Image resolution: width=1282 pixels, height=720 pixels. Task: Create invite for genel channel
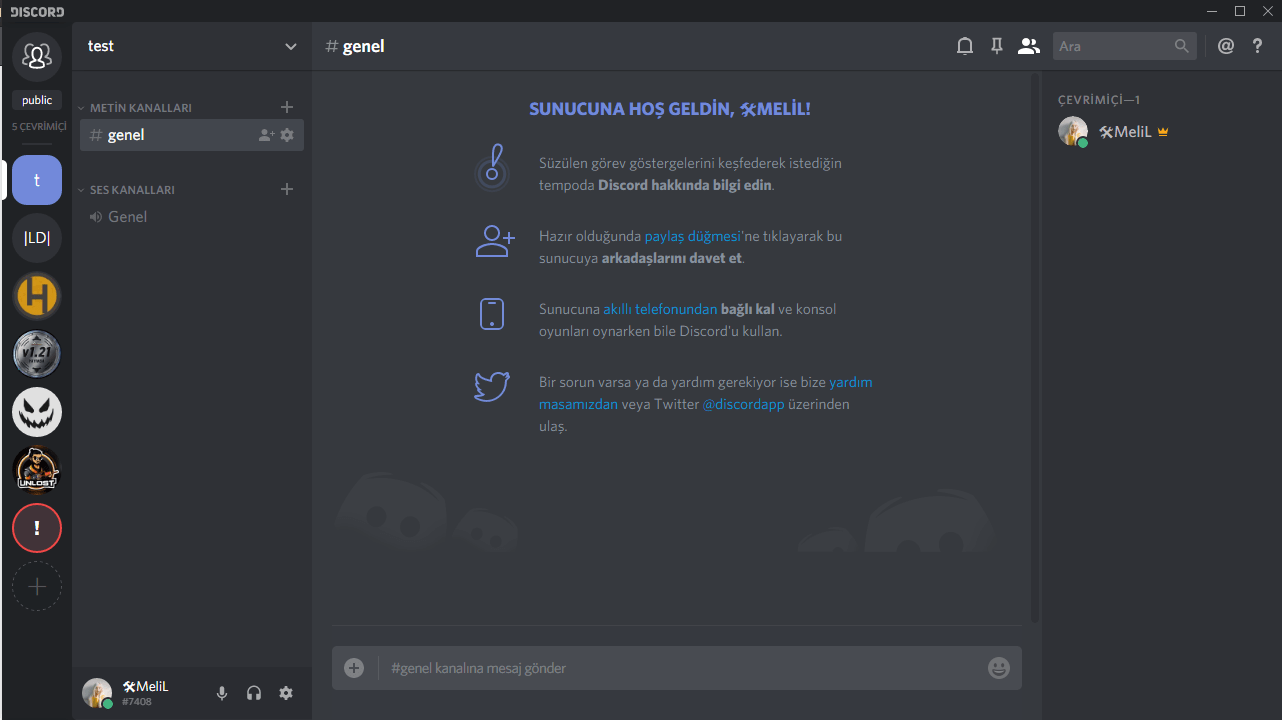(266, 135)
